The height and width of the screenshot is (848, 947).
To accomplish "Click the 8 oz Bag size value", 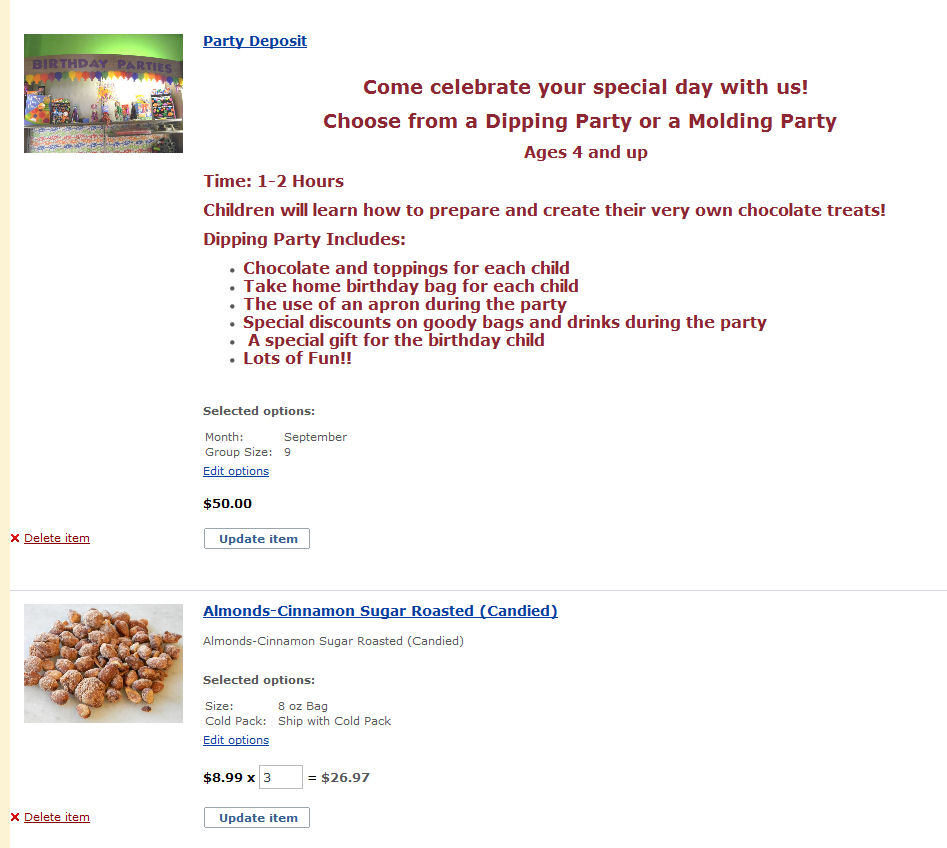I will tap(303, 706).
